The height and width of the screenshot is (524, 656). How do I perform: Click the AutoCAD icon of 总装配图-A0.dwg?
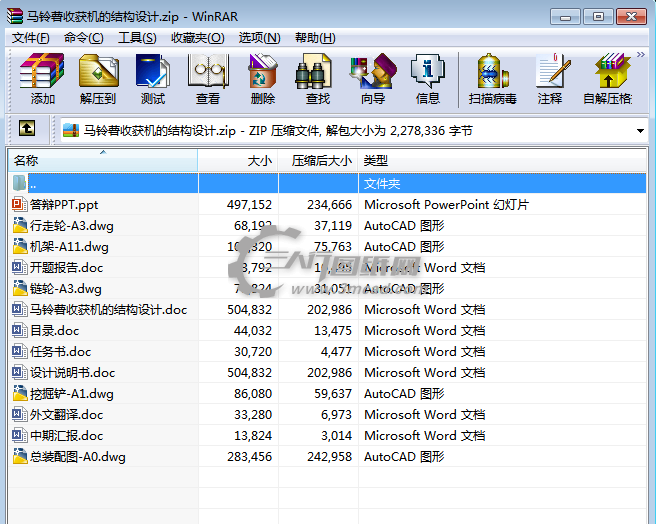point(20,456)
